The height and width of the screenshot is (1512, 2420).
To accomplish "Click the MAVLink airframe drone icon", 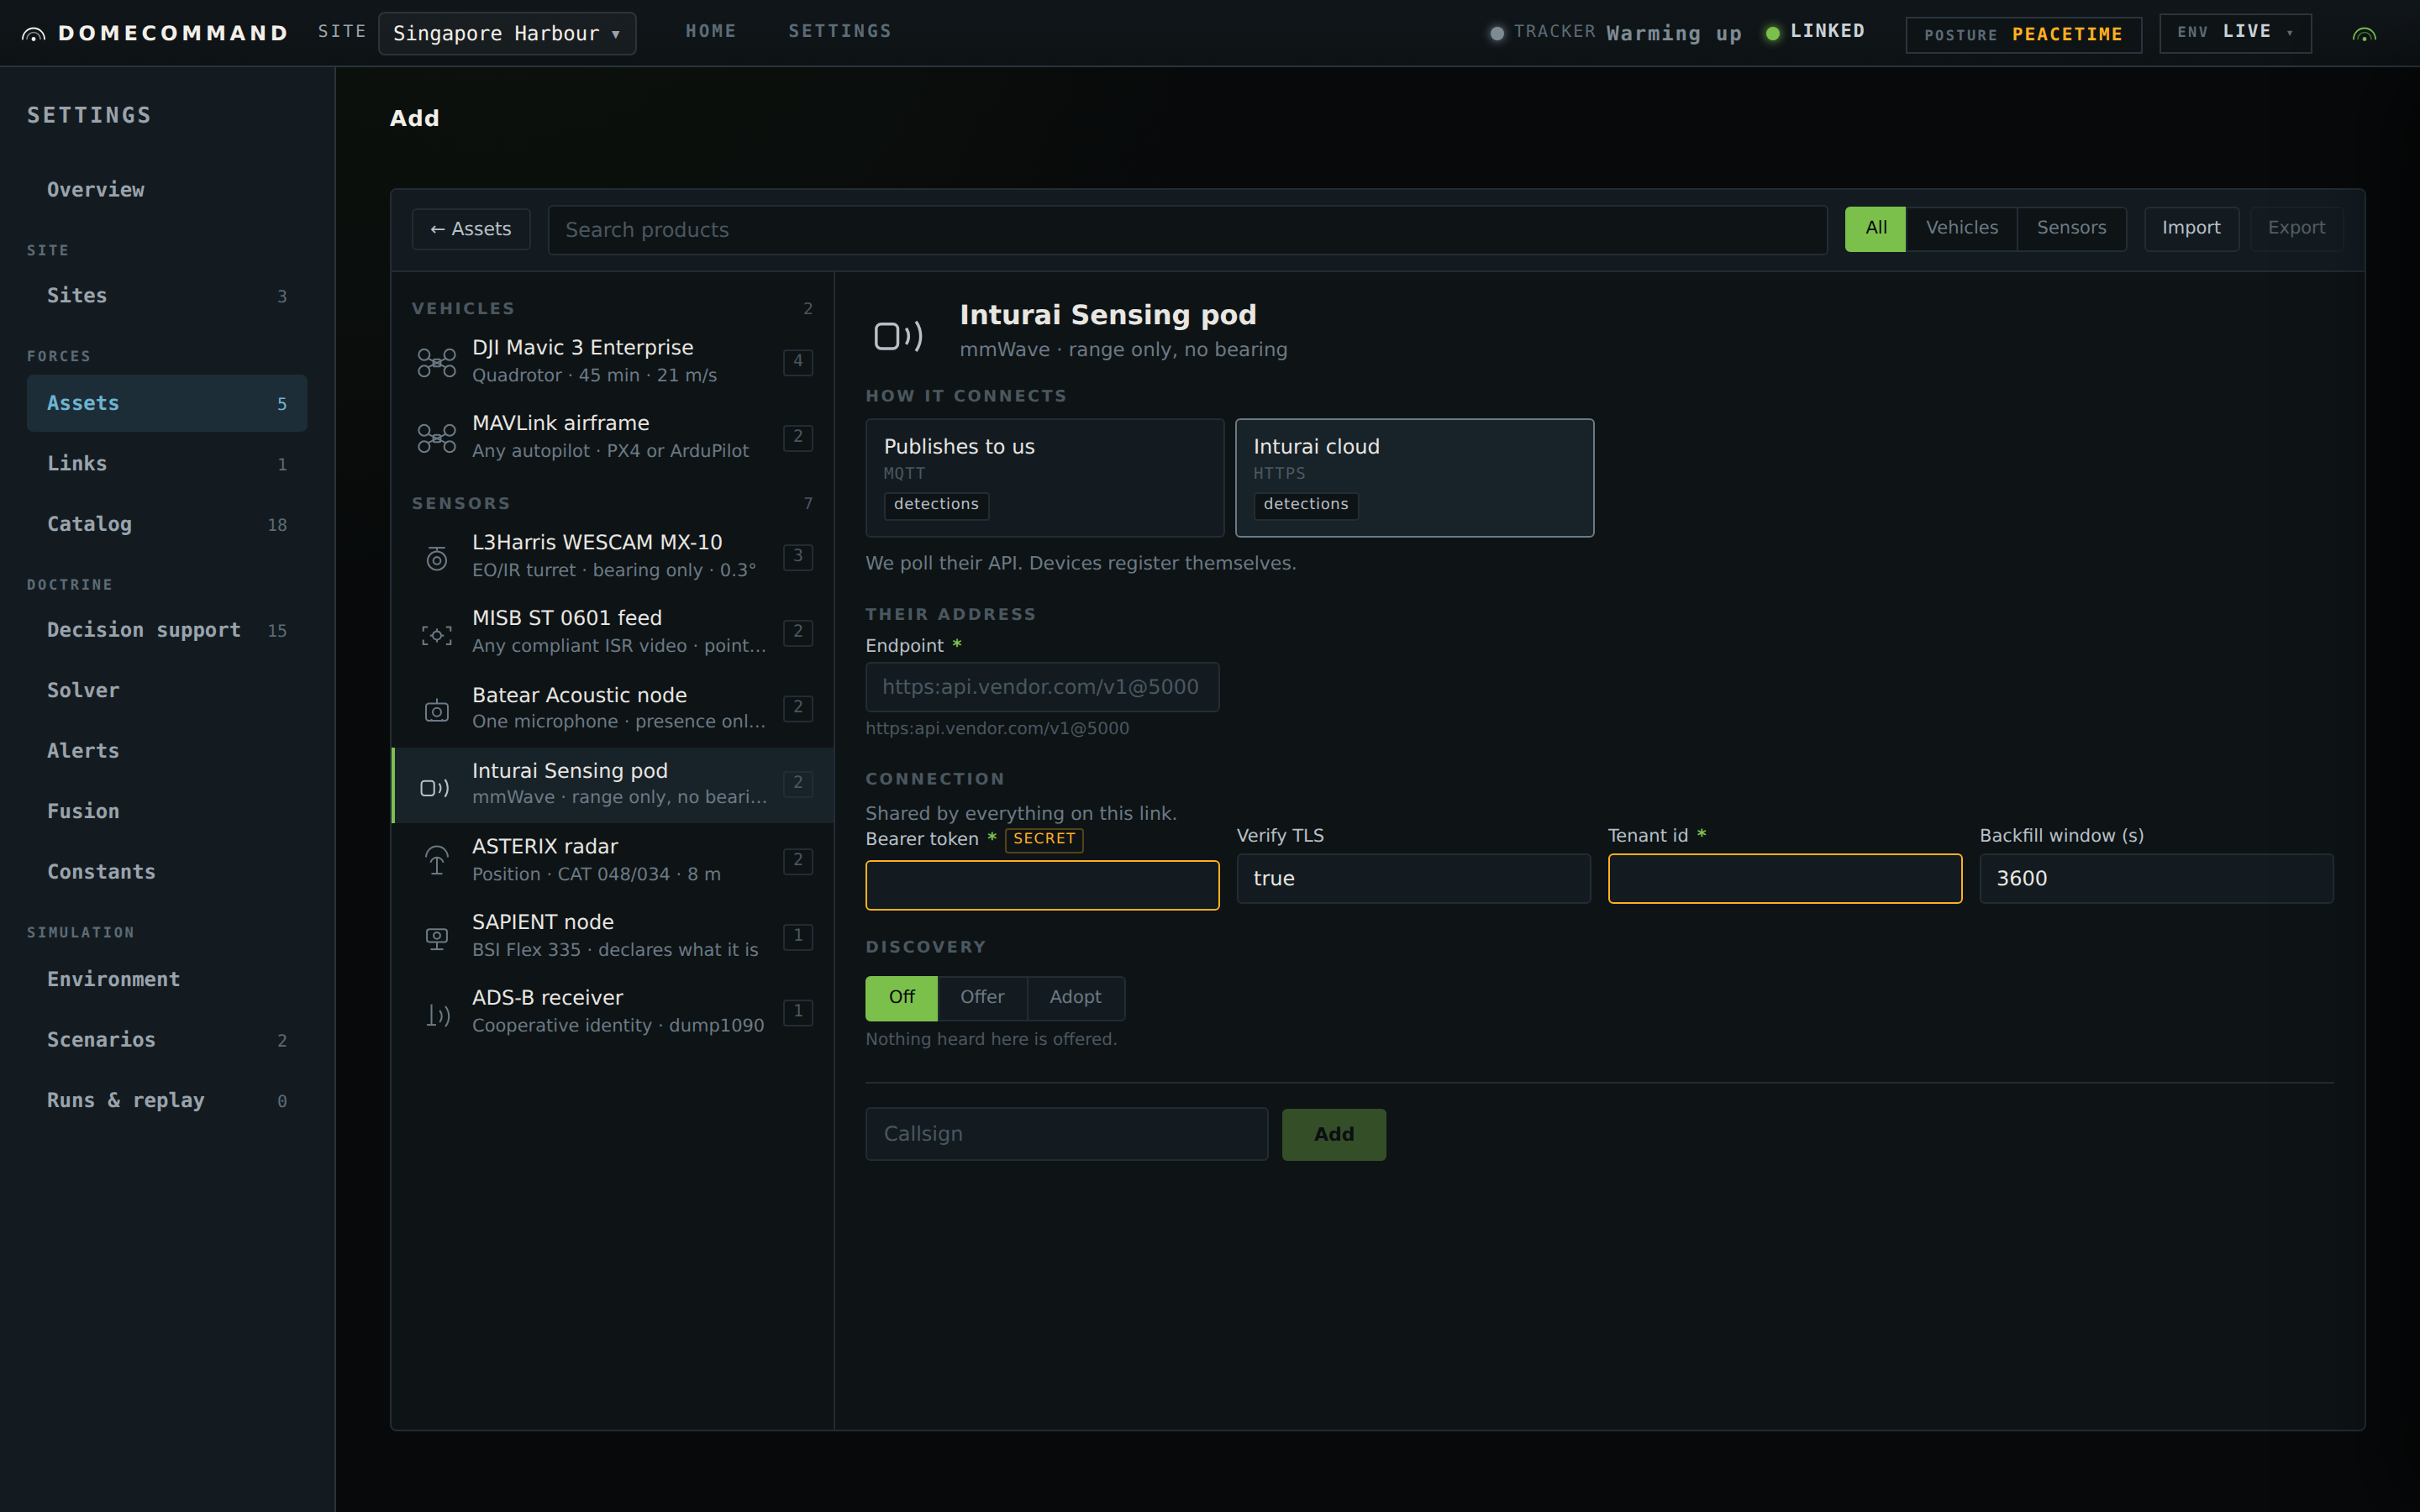I will pos(437,438).
